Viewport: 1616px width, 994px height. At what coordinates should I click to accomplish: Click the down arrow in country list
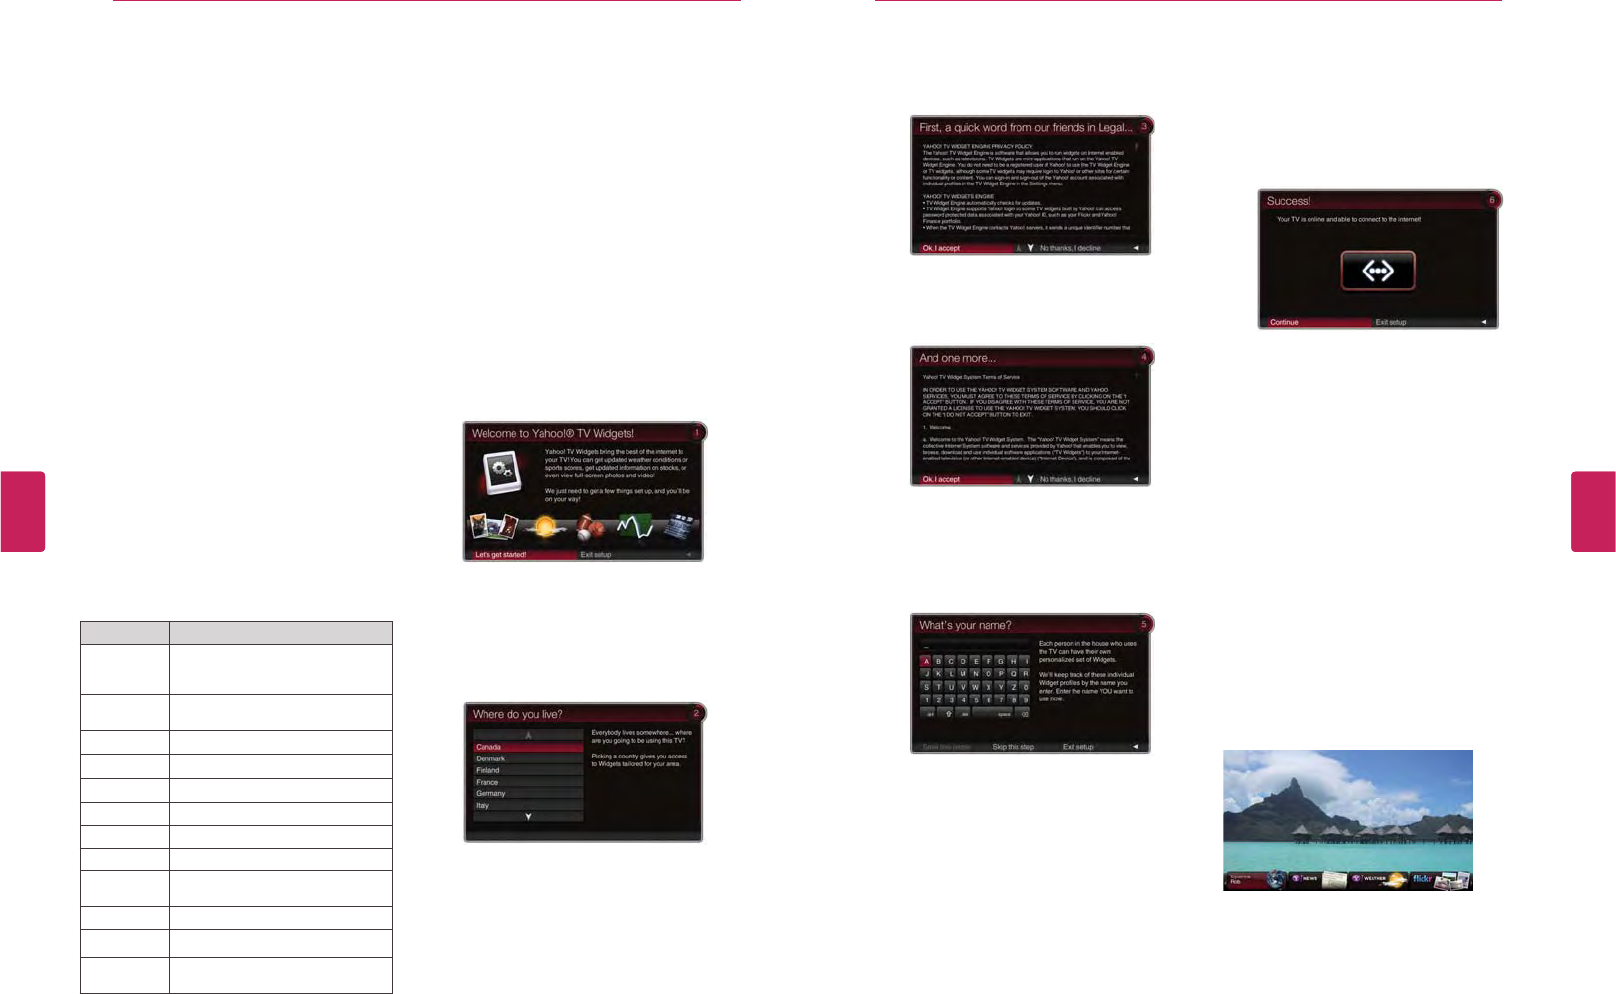pos(528,817)
